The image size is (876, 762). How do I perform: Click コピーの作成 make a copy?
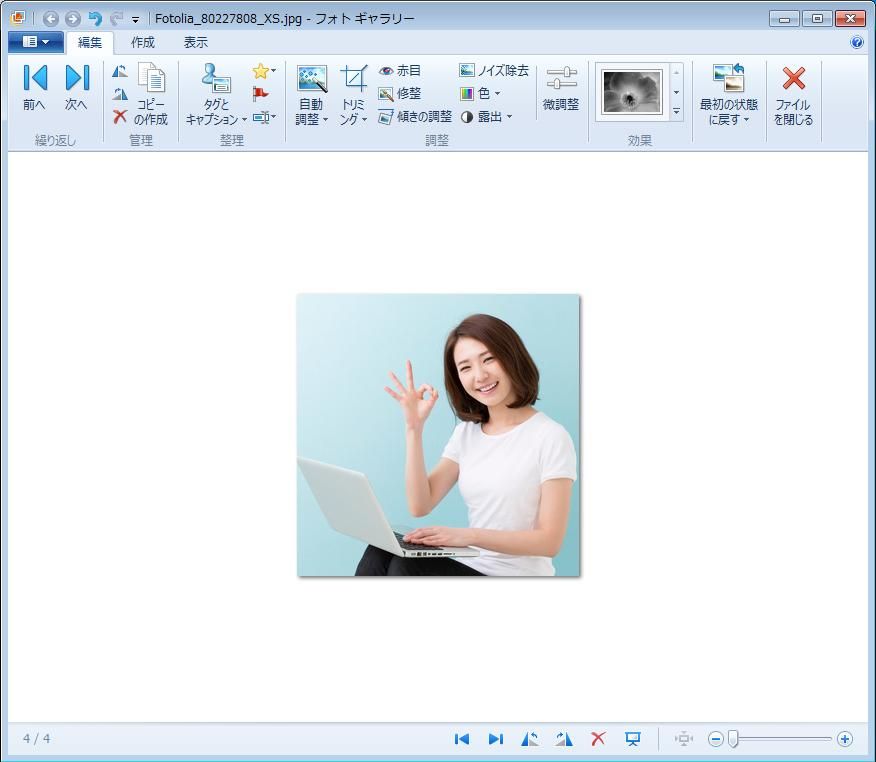point(151,95)
